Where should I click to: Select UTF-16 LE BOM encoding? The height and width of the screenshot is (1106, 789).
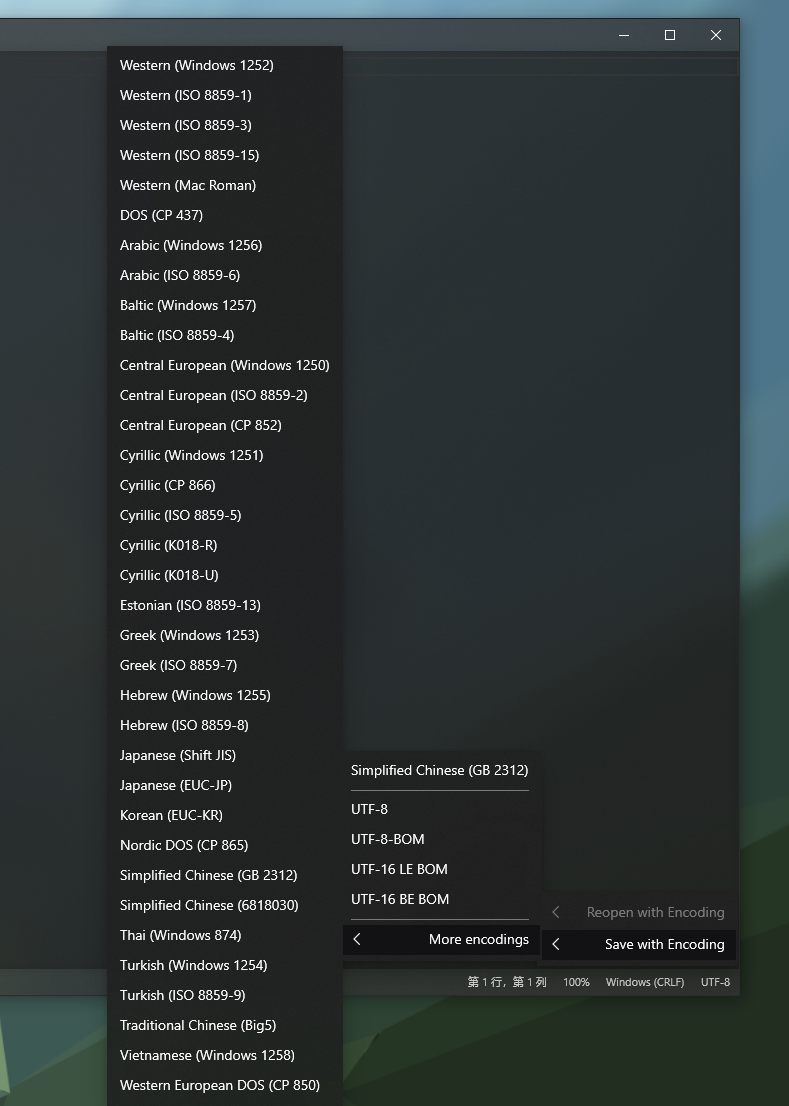(x=441, y=869)
